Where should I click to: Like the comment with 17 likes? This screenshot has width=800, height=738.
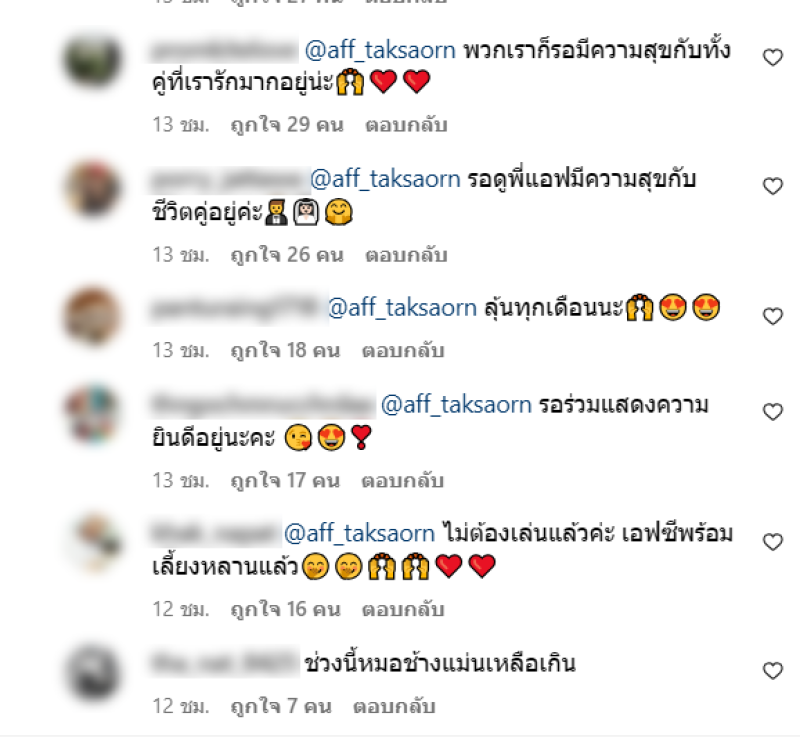click(772, 412)
